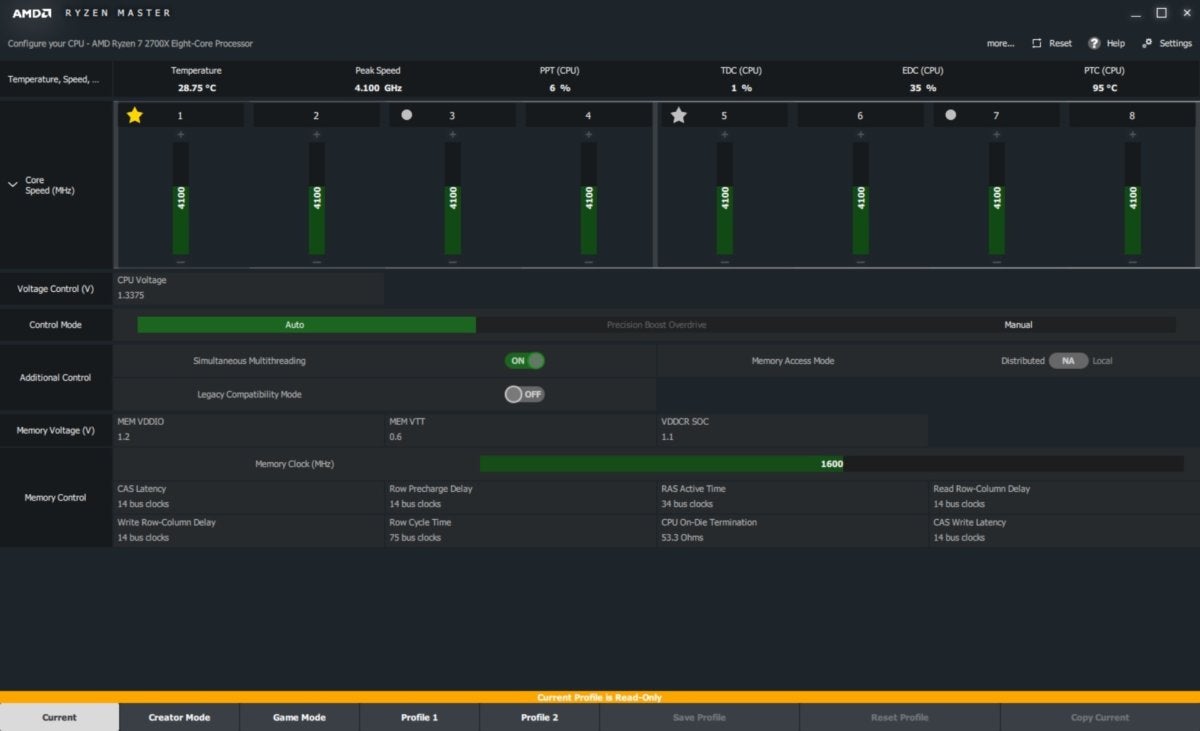Decrease core 8 speed with minus
The height and width of the screenshot is (731, 1200).
(x=1133, y=262)
